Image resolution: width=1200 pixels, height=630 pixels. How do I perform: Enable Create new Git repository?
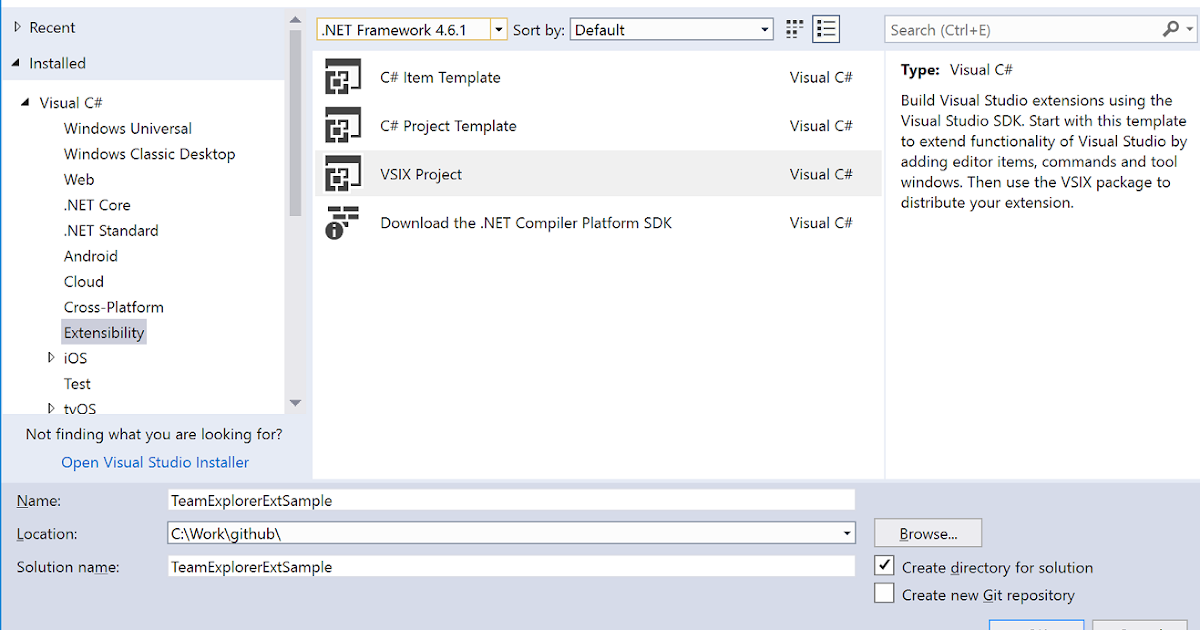884,592
